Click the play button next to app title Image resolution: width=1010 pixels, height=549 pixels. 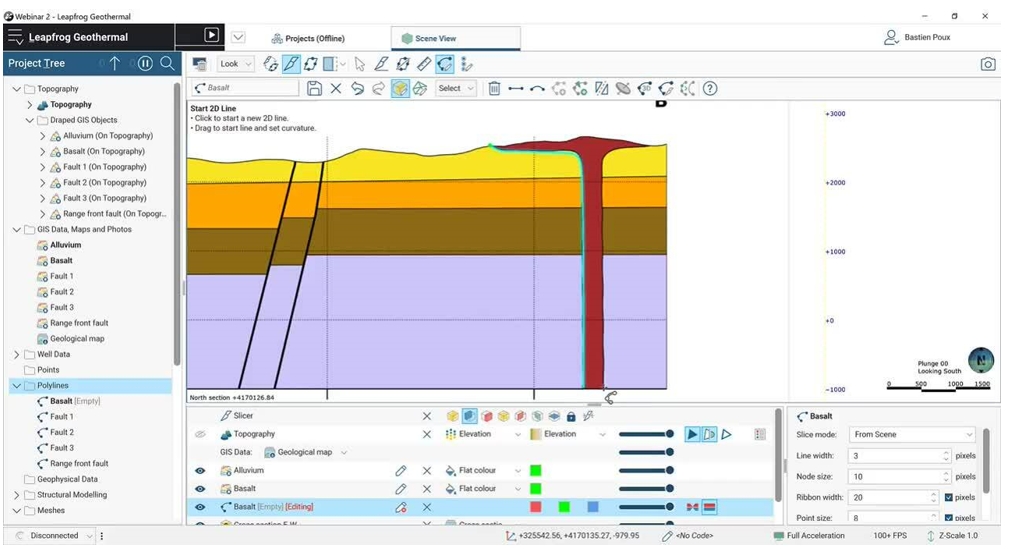[x=211, y=35]
